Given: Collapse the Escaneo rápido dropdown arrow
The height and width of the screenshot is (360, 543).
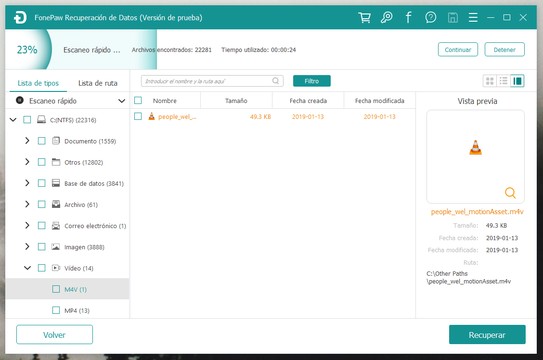Looking at the screenshot, I should pos(122,101).
